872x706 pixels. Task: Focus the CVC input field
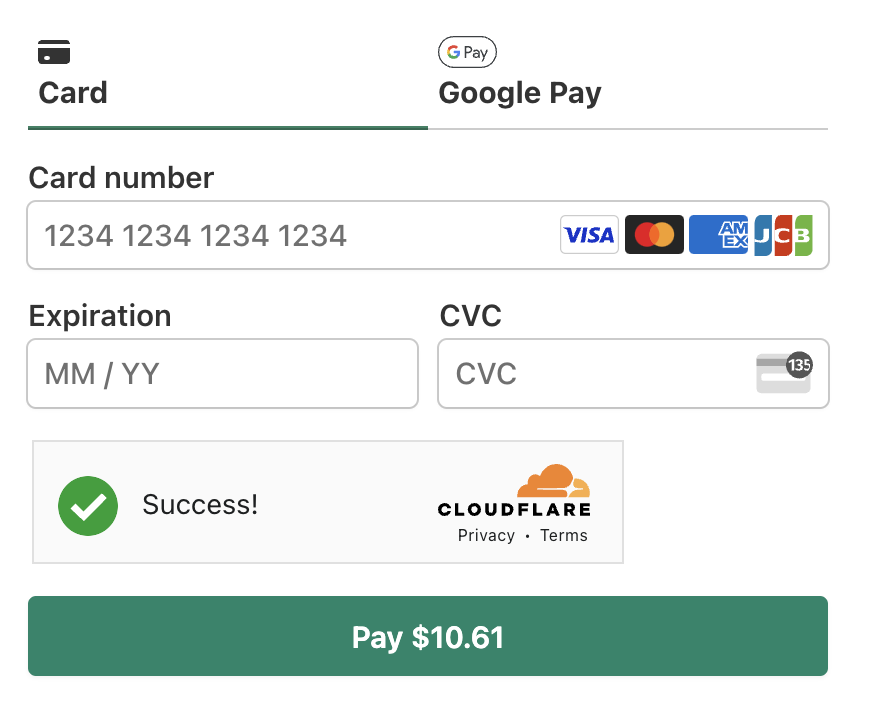point(633,374)
